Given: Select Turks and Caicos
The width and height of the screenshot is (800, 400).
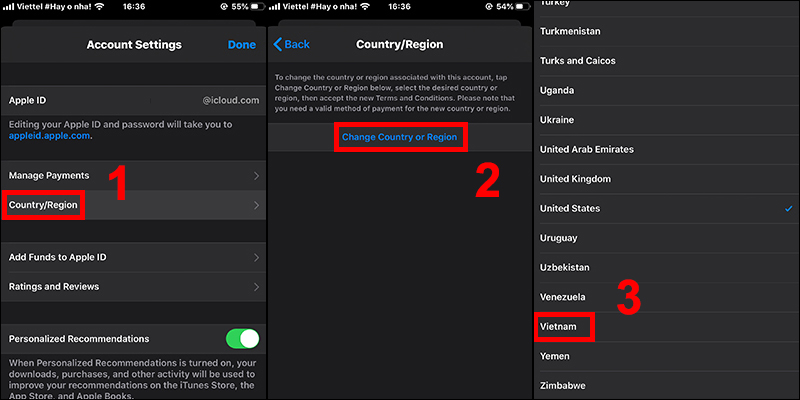Looking at the screenshot, I should point(666,61).
